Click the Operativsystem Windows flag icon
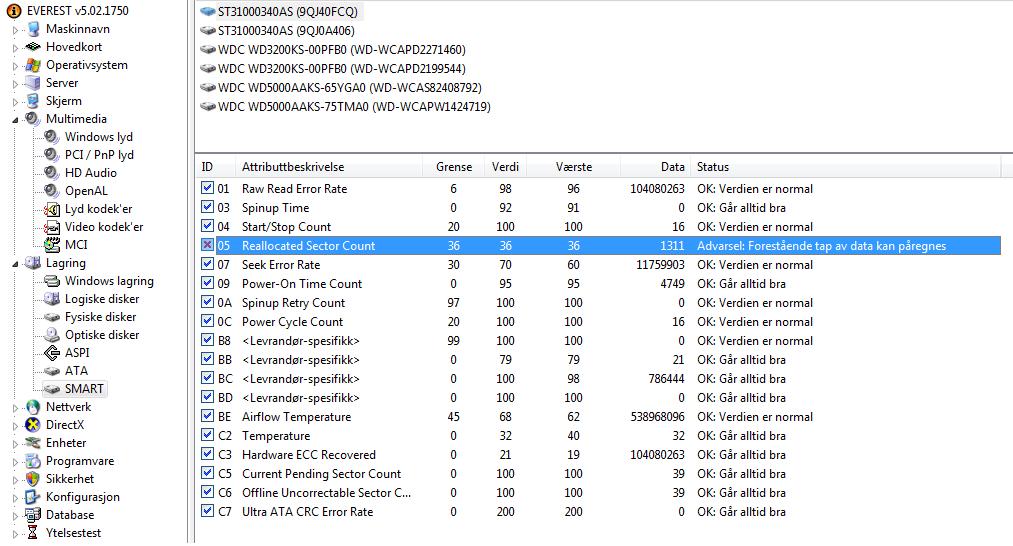 point(33,65)
